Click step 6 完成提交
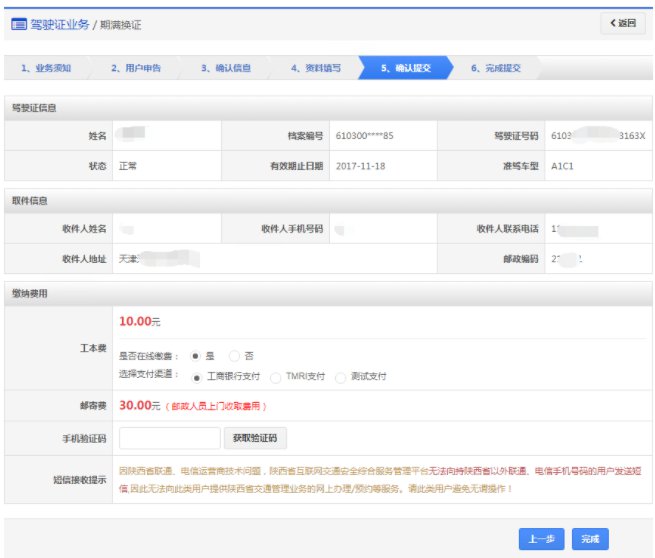The image size is (655, 558). 495,69
